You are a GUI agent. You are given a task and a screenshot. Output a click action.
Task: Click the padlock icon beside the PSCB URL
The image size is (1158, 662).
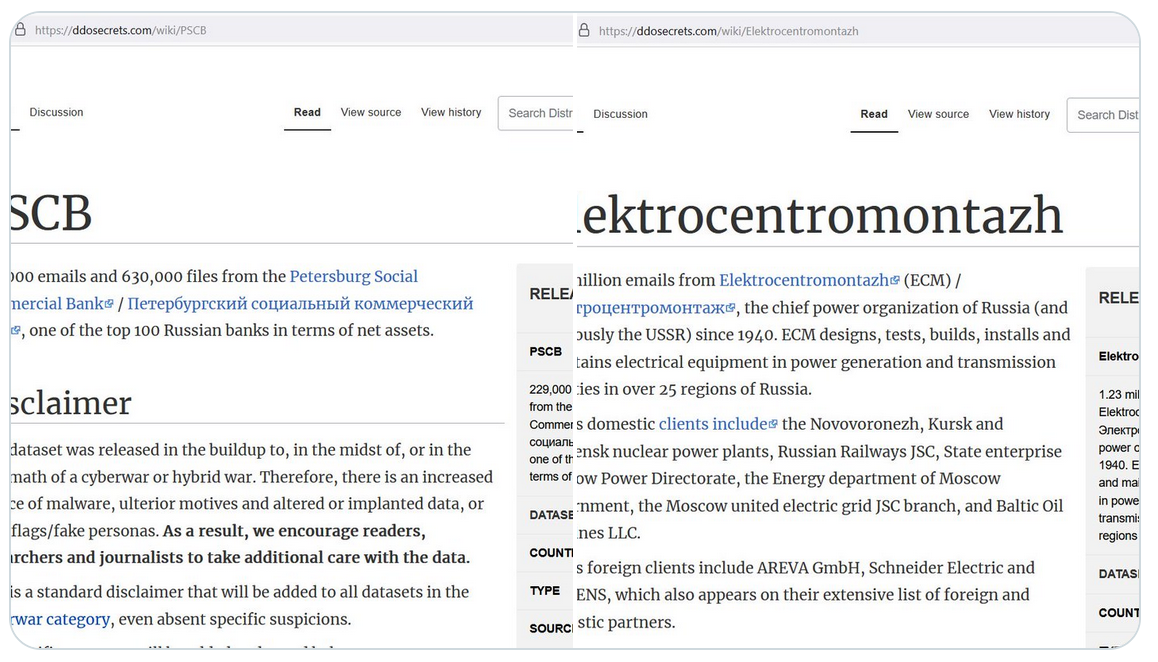click(x=20, y=30)
